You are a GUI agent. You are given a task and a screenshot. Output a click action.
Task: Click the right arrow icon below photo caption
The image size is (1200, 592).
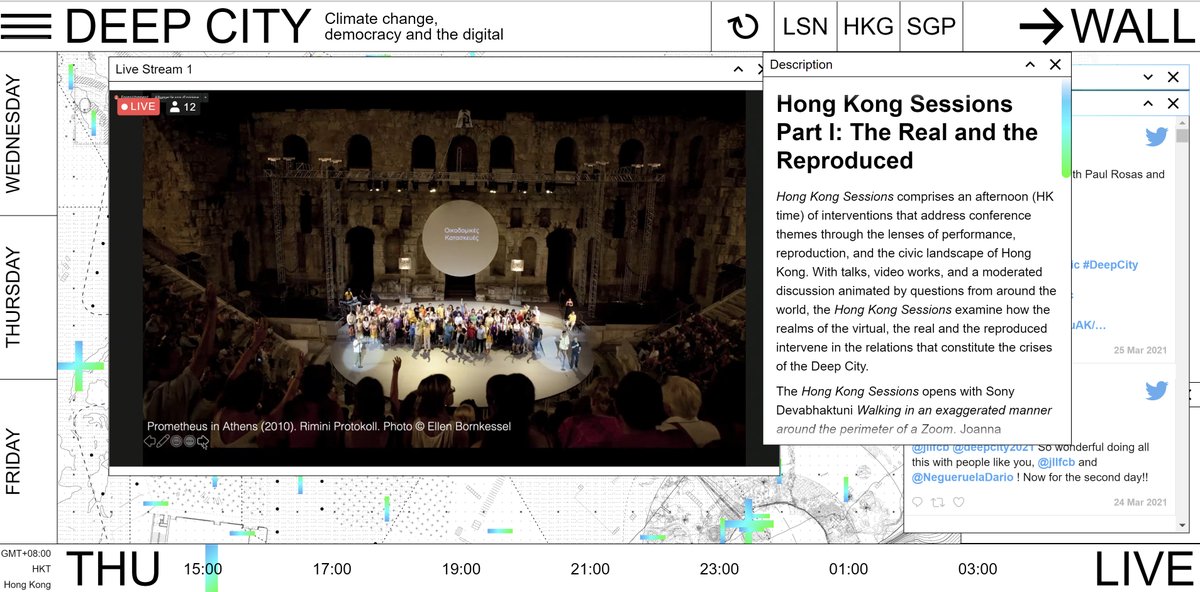click(x=203, y=441)
